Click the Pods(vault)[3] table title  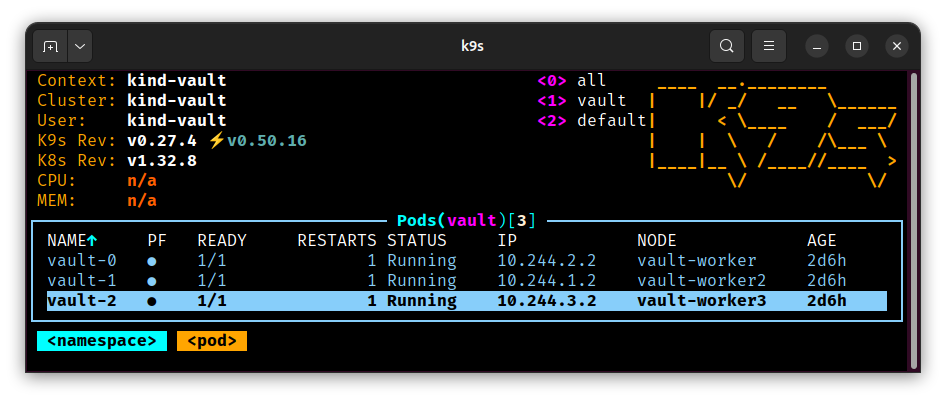coord(466,221)
